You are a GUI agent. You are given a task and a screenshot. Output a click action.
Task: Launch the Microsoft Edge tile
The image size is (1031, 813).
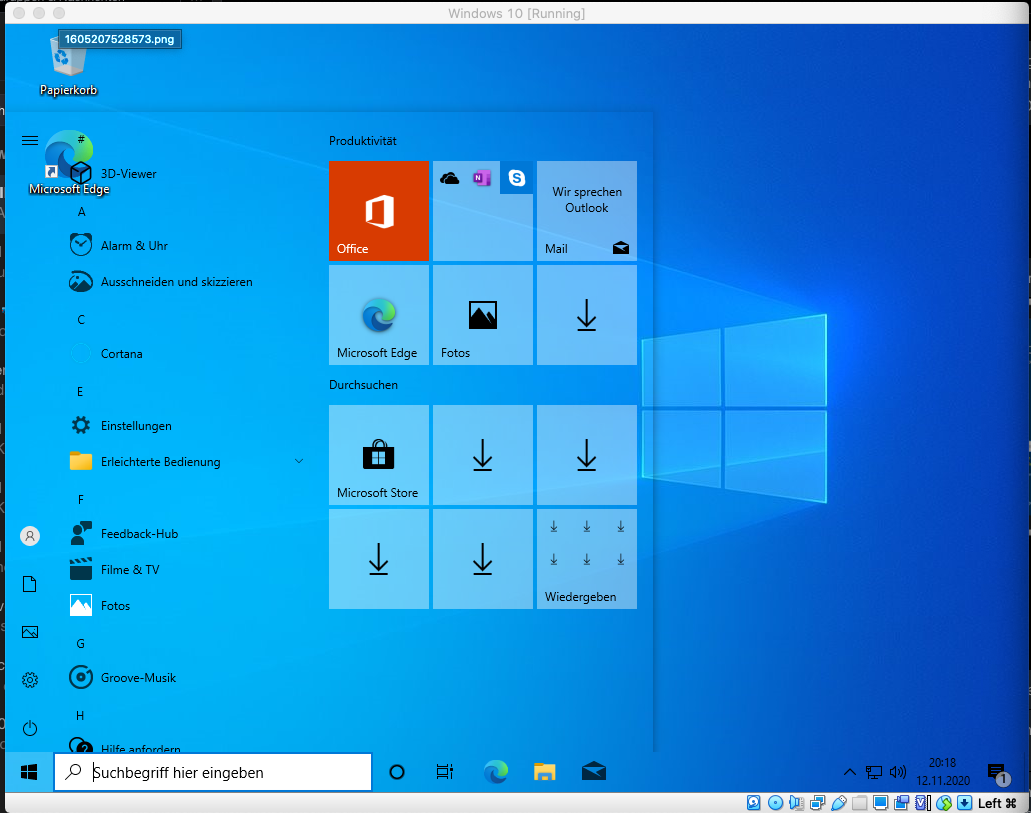[x=379, y=314]
